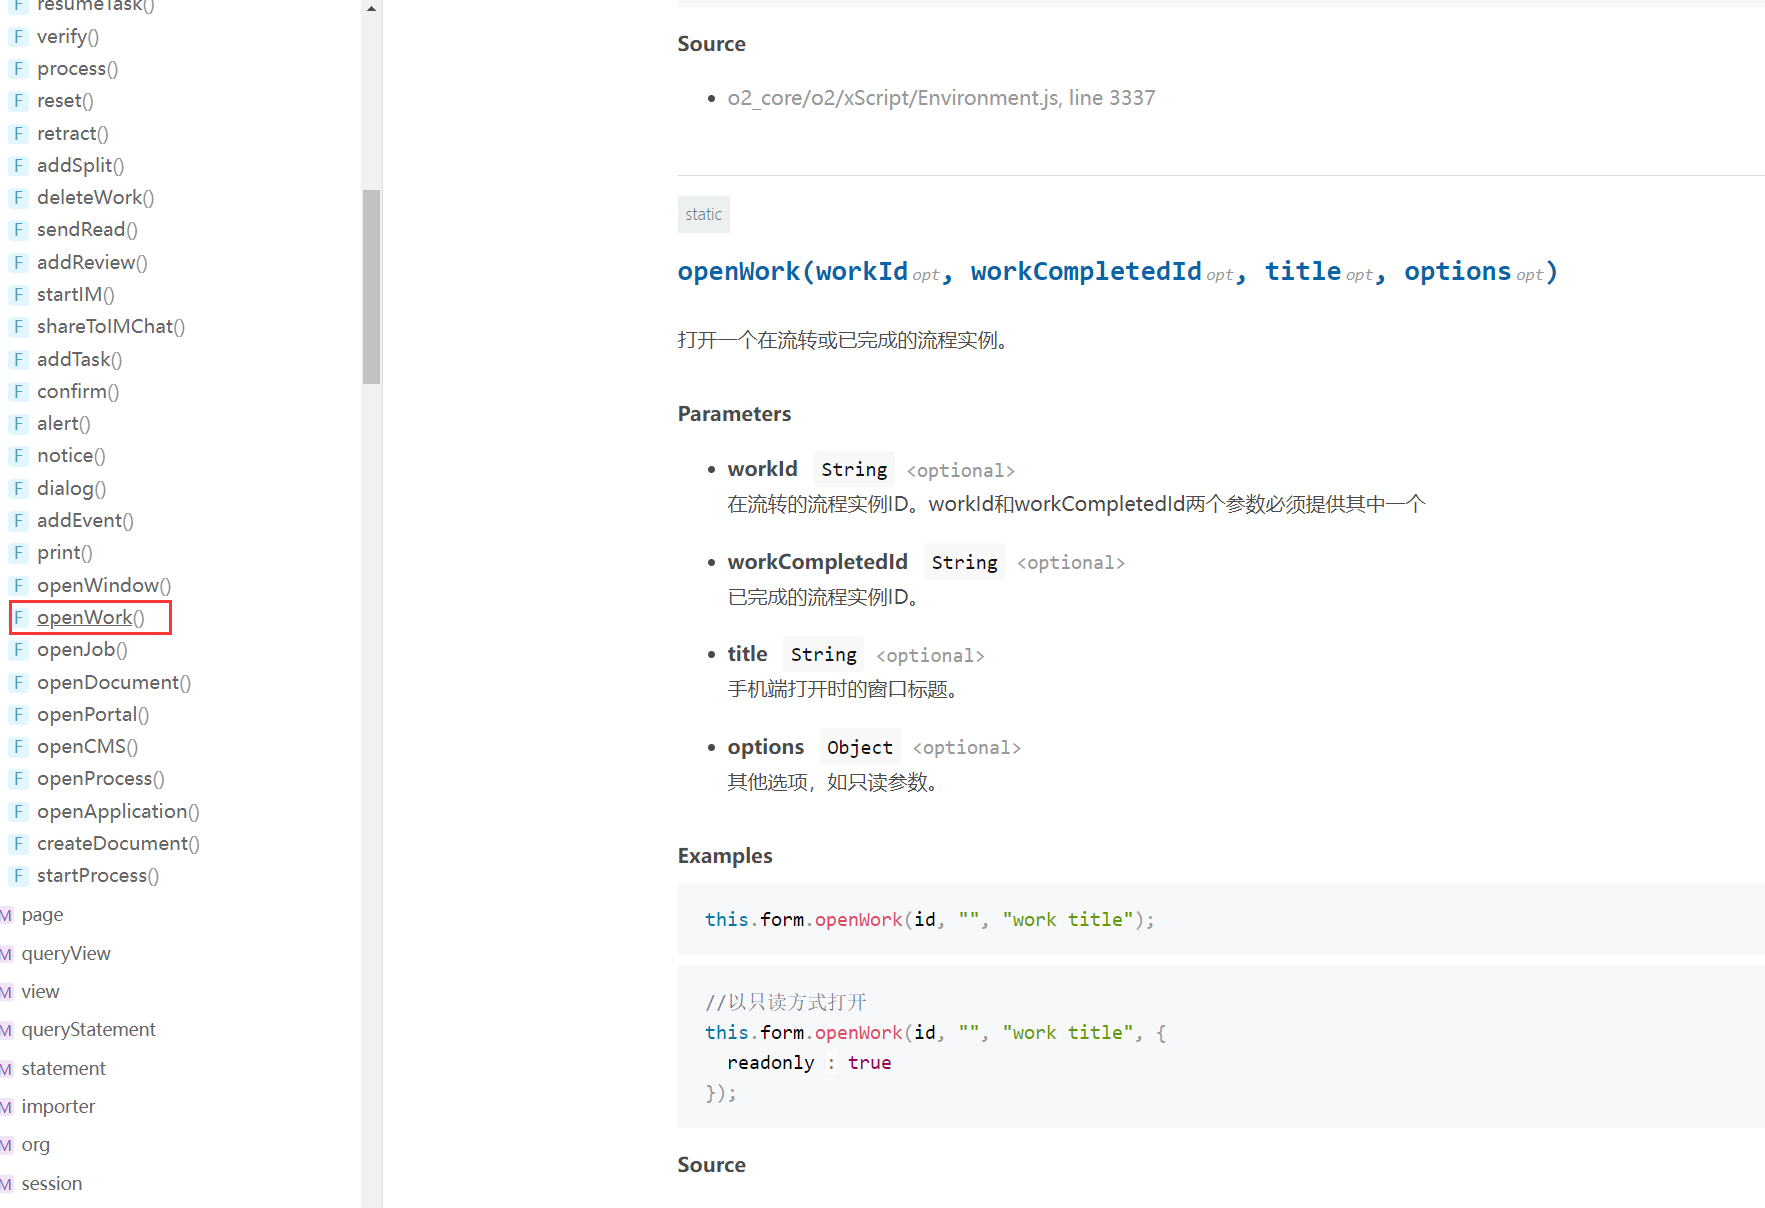Select the importer module
The height and width of the screenshot is (1208, 1765).
coord(58,1107)
